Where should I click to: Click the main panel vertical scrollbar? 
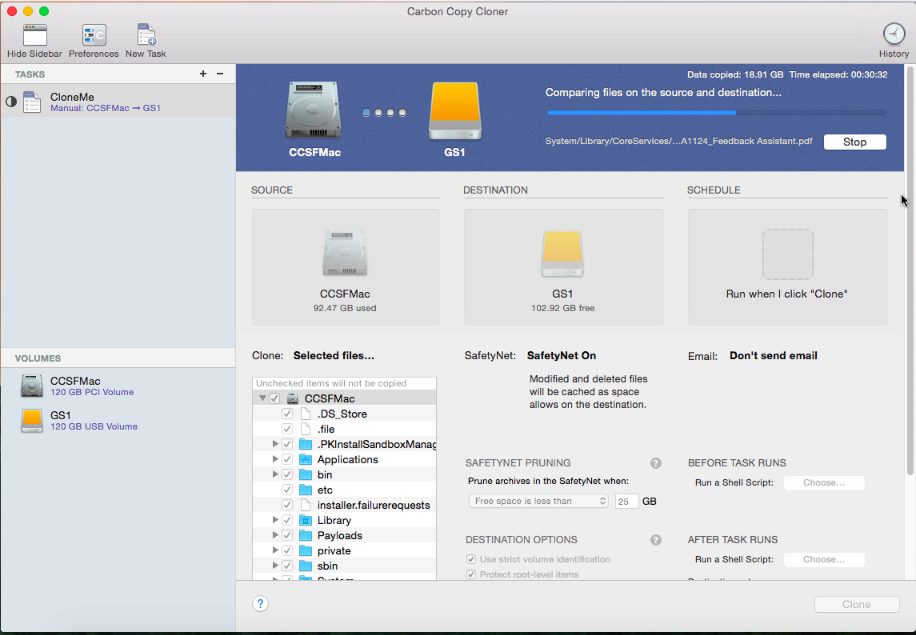click(910, 269)
